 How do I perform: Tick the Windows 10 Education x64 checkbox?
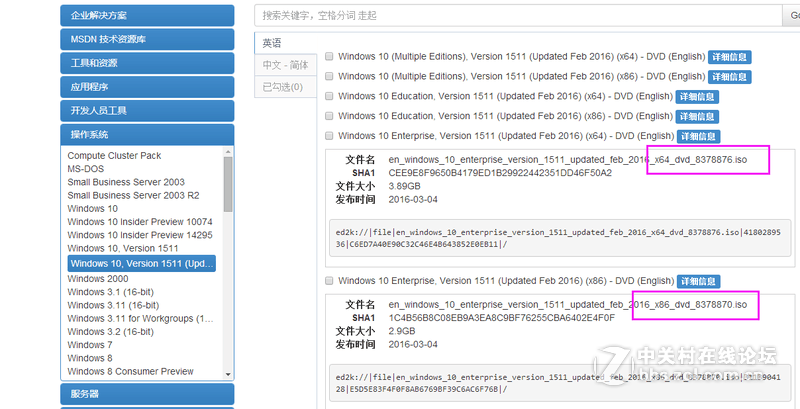click(329, 96)
